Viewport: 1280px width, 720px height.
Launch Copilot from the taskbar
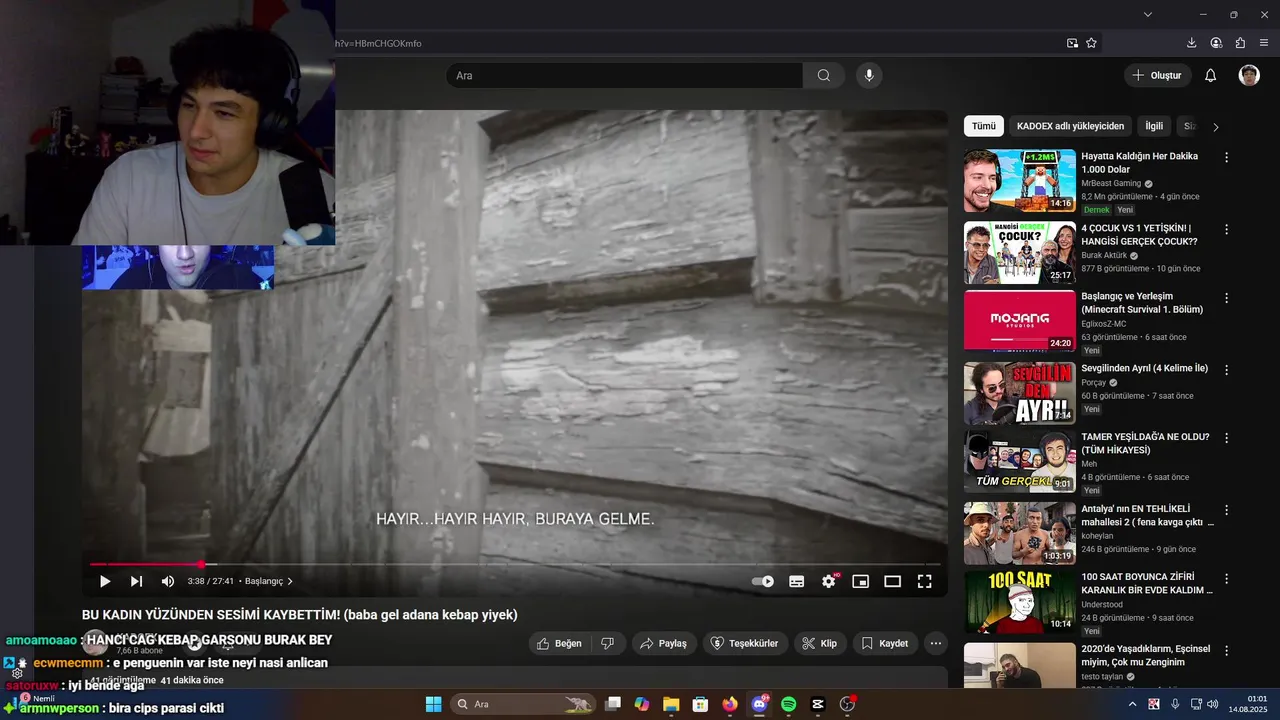click(642, 704)
